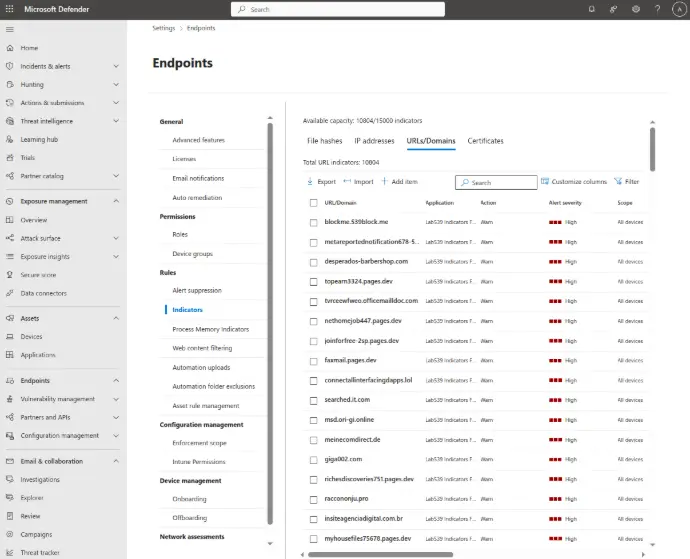Viewport: 690px width, 559px height.
Task: Open the Onboarding page
Action: coord(189,499)
